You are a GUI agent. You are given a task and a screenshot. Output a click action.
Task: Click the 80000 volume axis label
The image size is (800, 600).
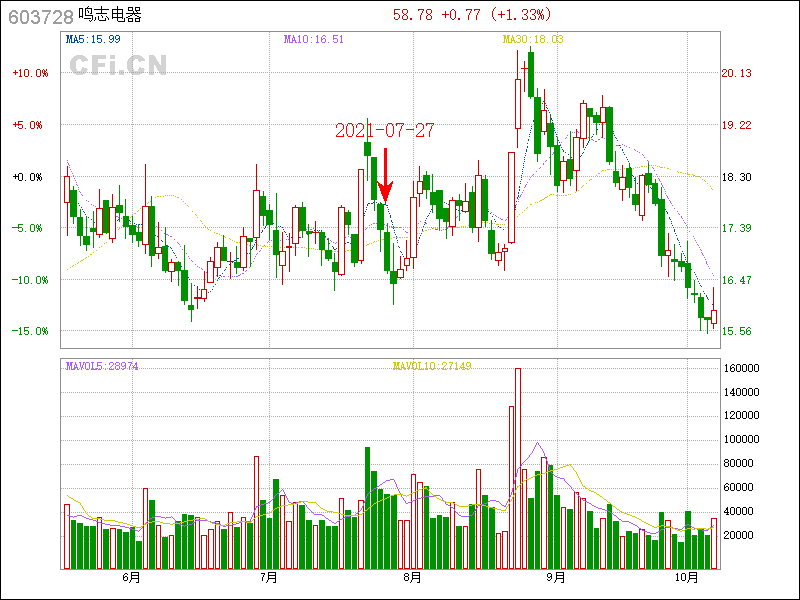(x=739, y=463)
